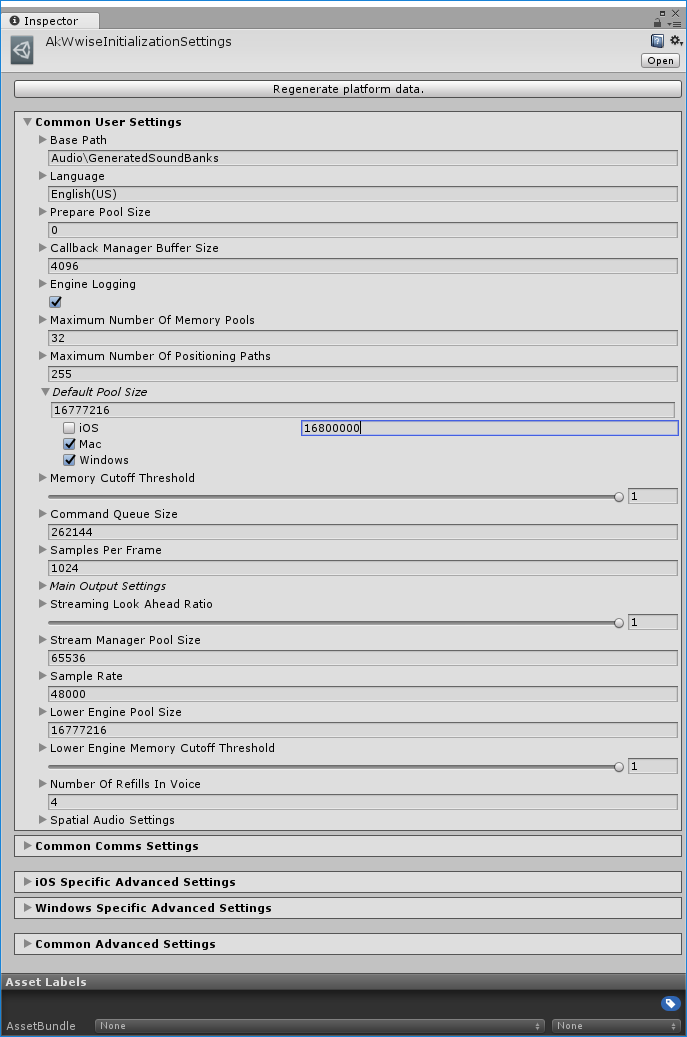
Task: Select the Inspector tab
Action: point(50,21)
